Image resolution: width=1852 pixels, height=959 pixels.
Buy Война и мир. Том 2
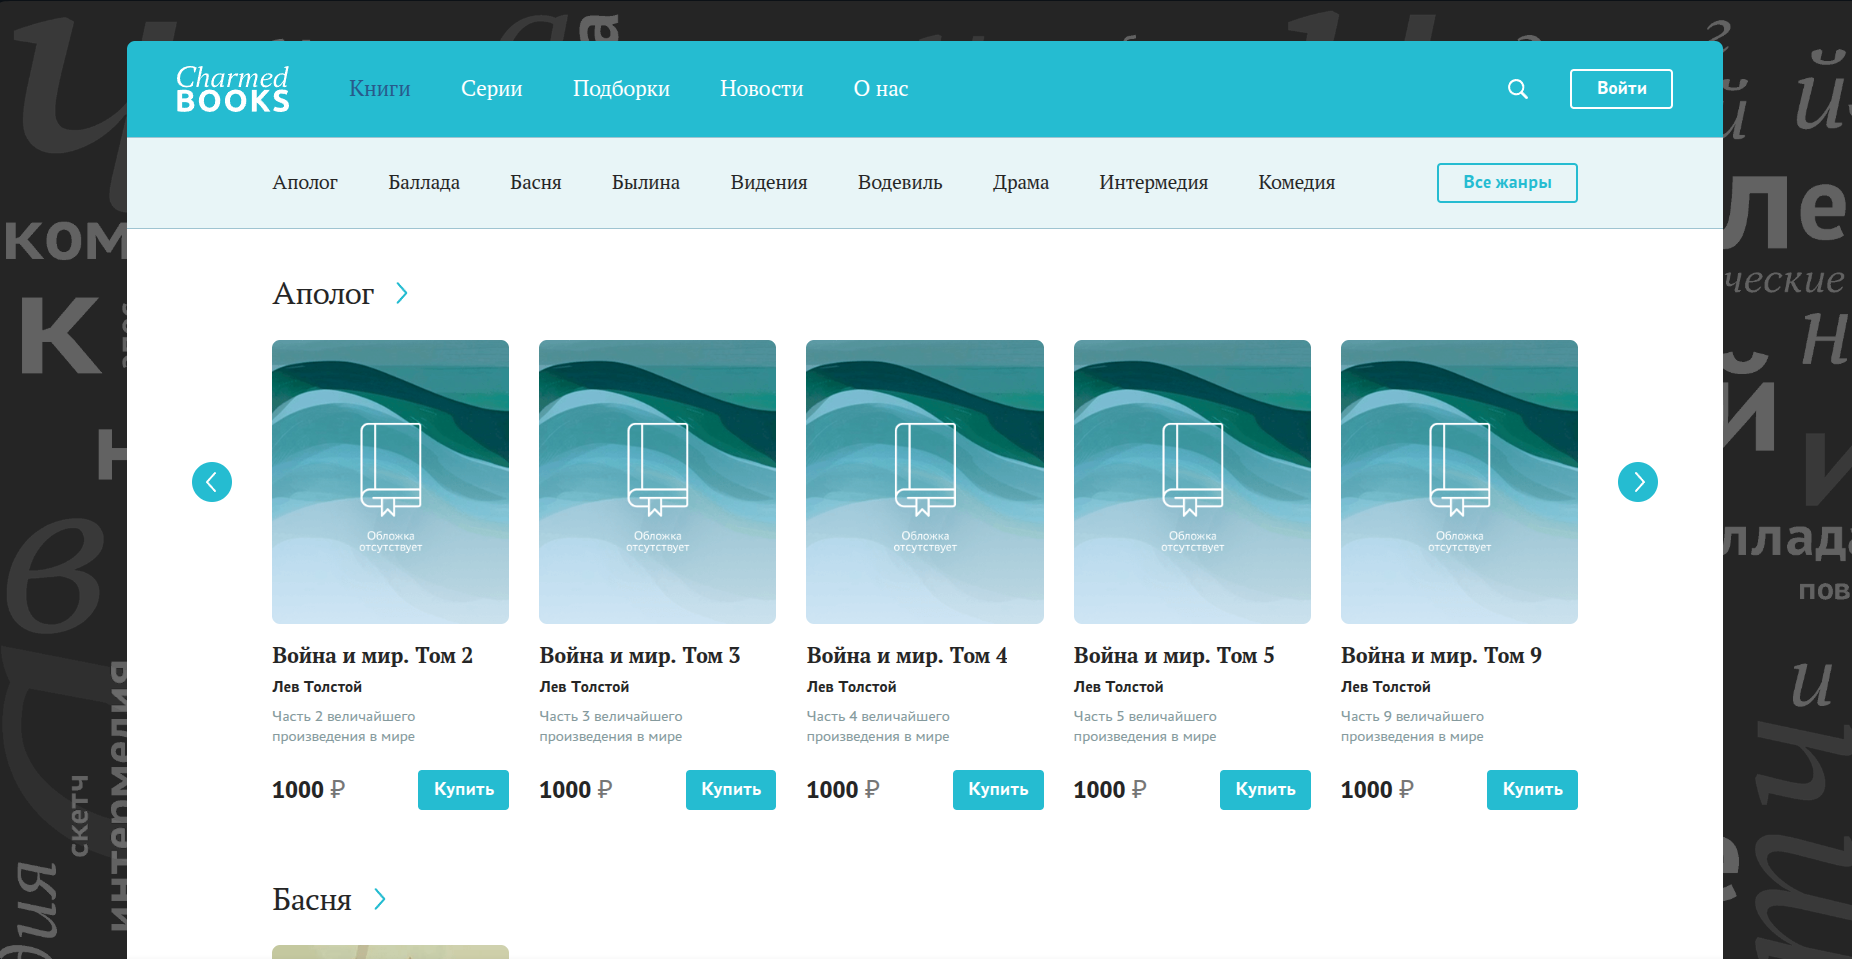click(x=463, y=790)
